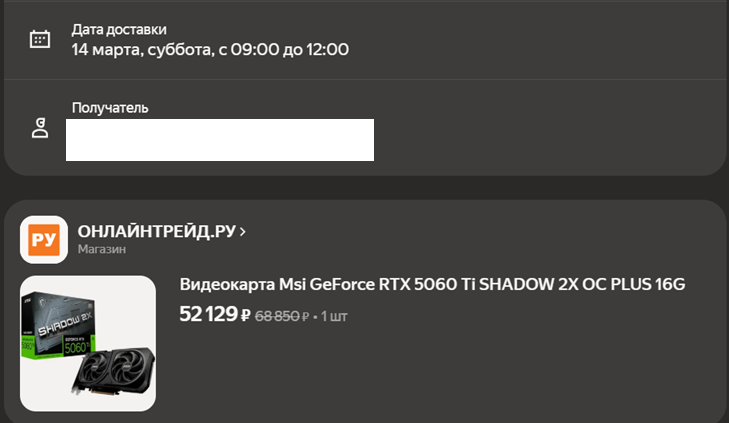Click the 1 шт quantity text
Image resolution: width=729 pixels, height=423 pixels.
335,316
